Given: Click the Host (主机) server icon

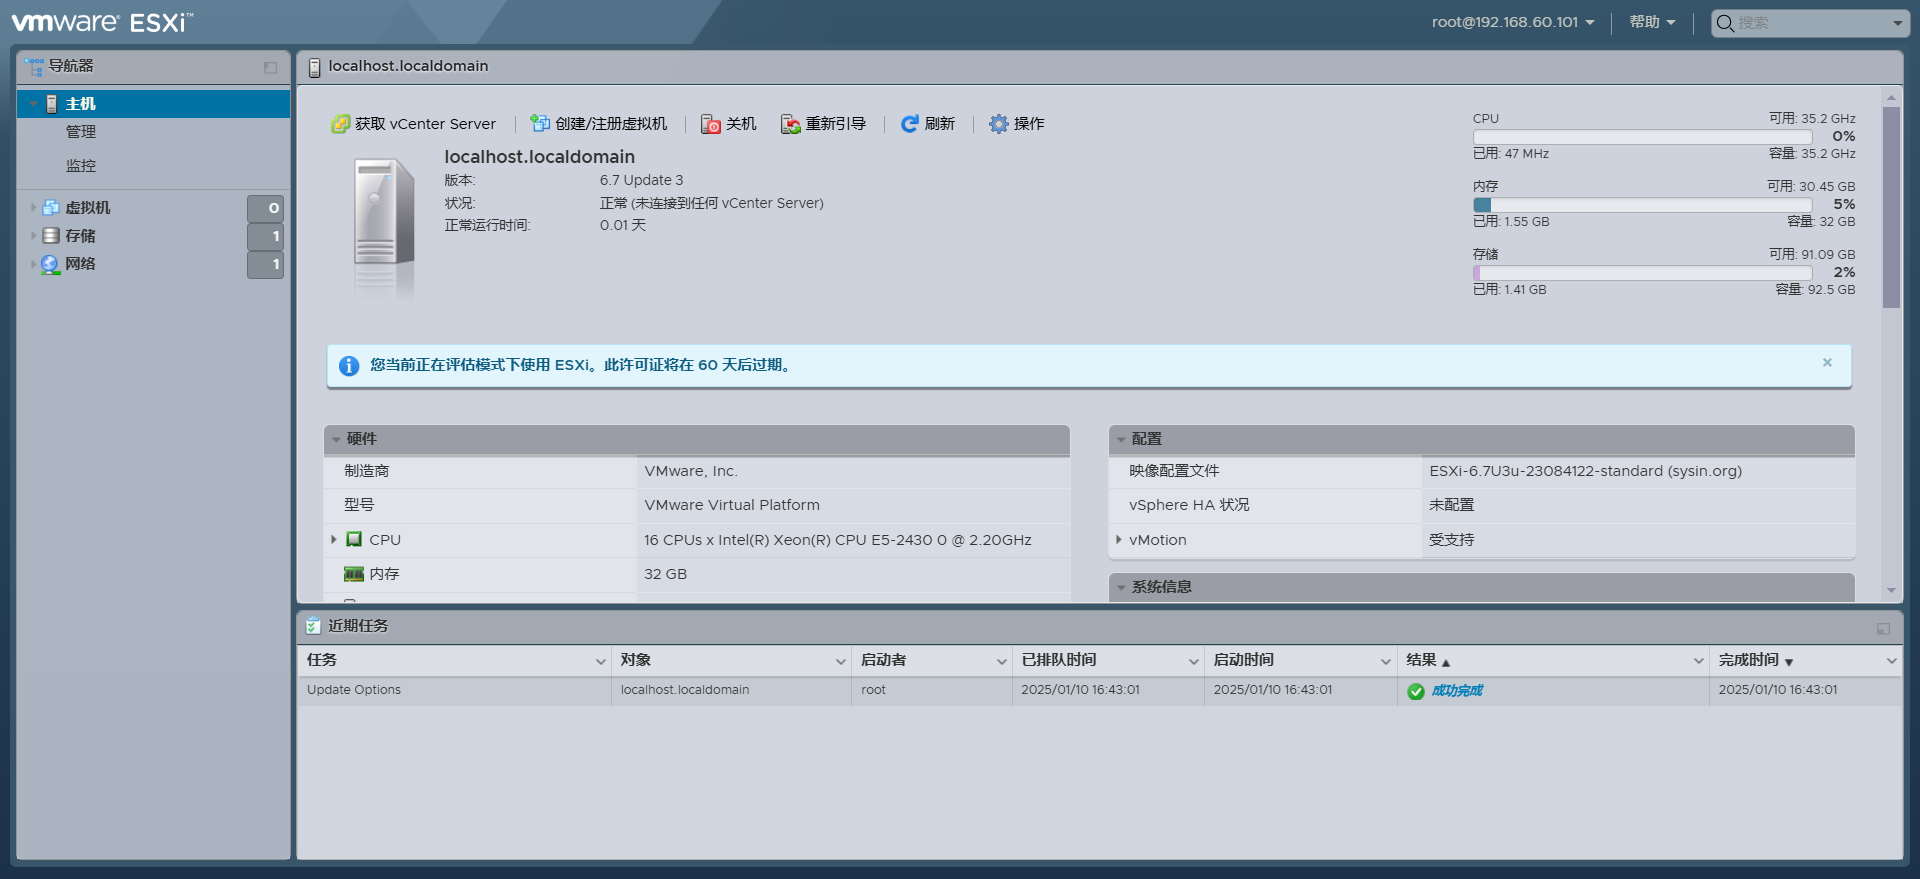Looking at the screenshot, I should tap(52, 104).
